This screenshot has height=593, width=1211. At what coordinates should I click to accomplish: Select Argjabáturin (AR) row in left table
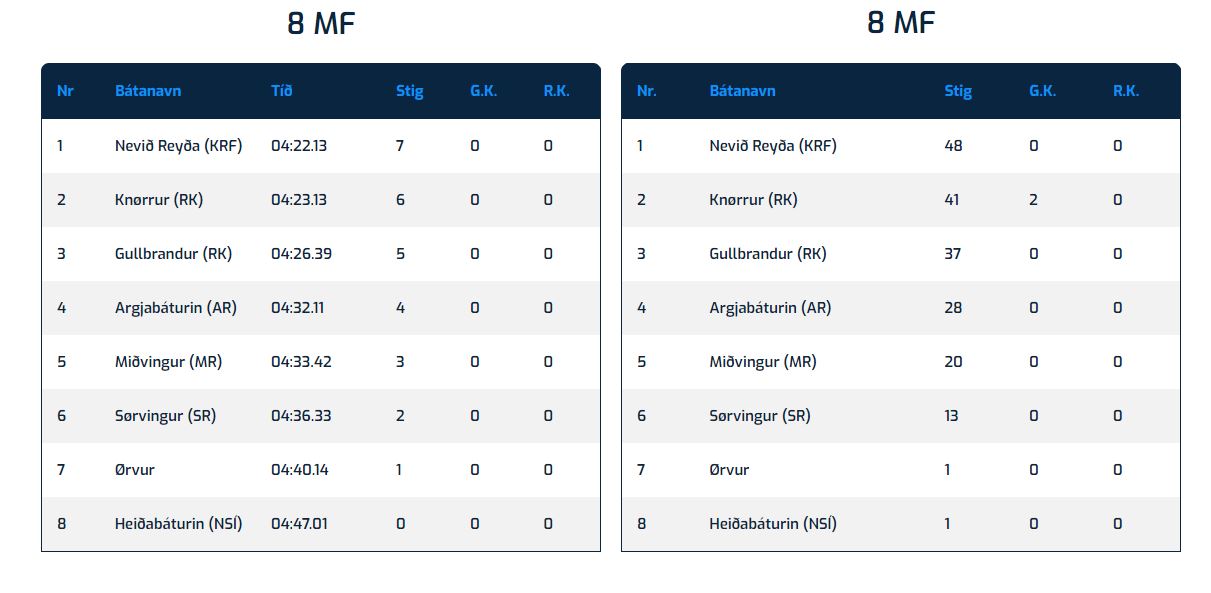(x=320, y=308)
